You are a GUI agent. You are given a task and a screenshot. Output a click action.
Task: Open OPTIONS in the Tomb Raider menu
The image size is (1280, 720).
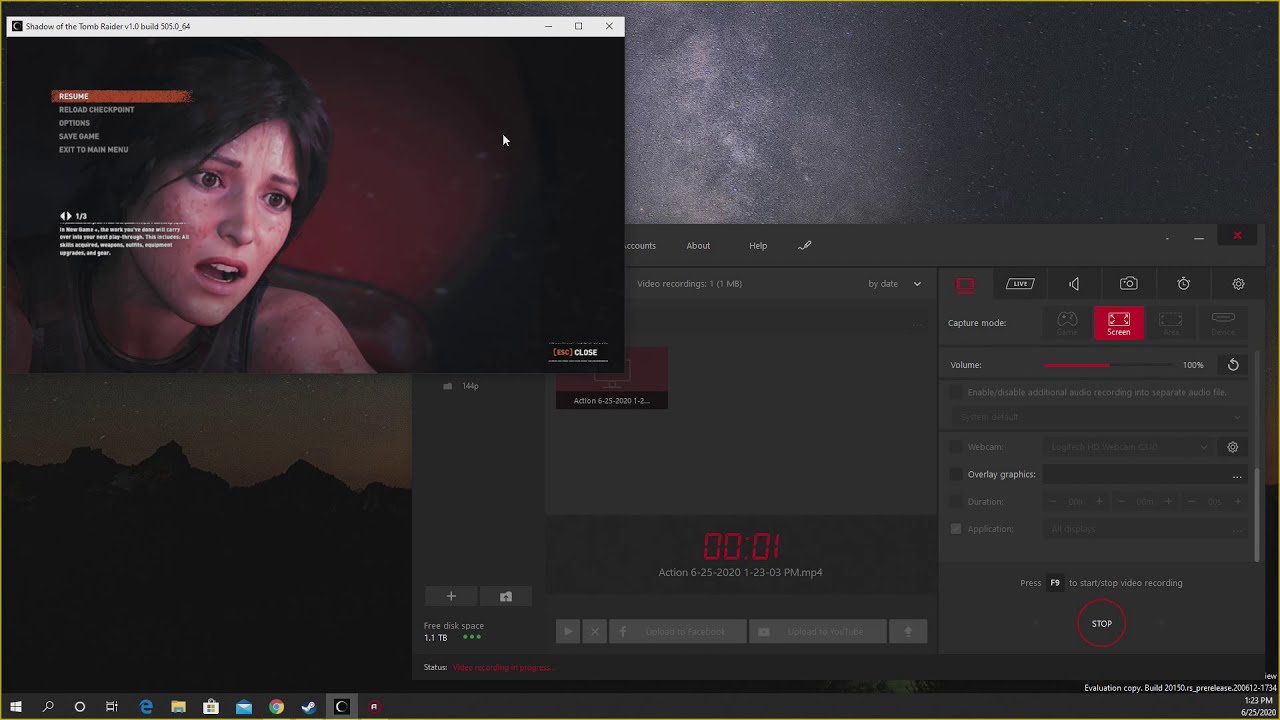tap(74, 123)
